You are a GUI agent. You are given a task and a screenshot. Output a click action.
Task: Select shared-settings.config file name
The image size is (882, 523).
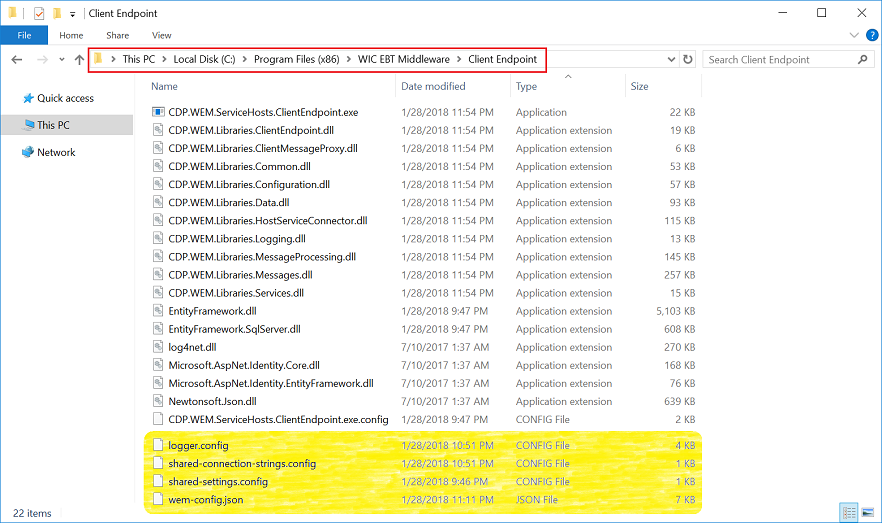point(218,481)
